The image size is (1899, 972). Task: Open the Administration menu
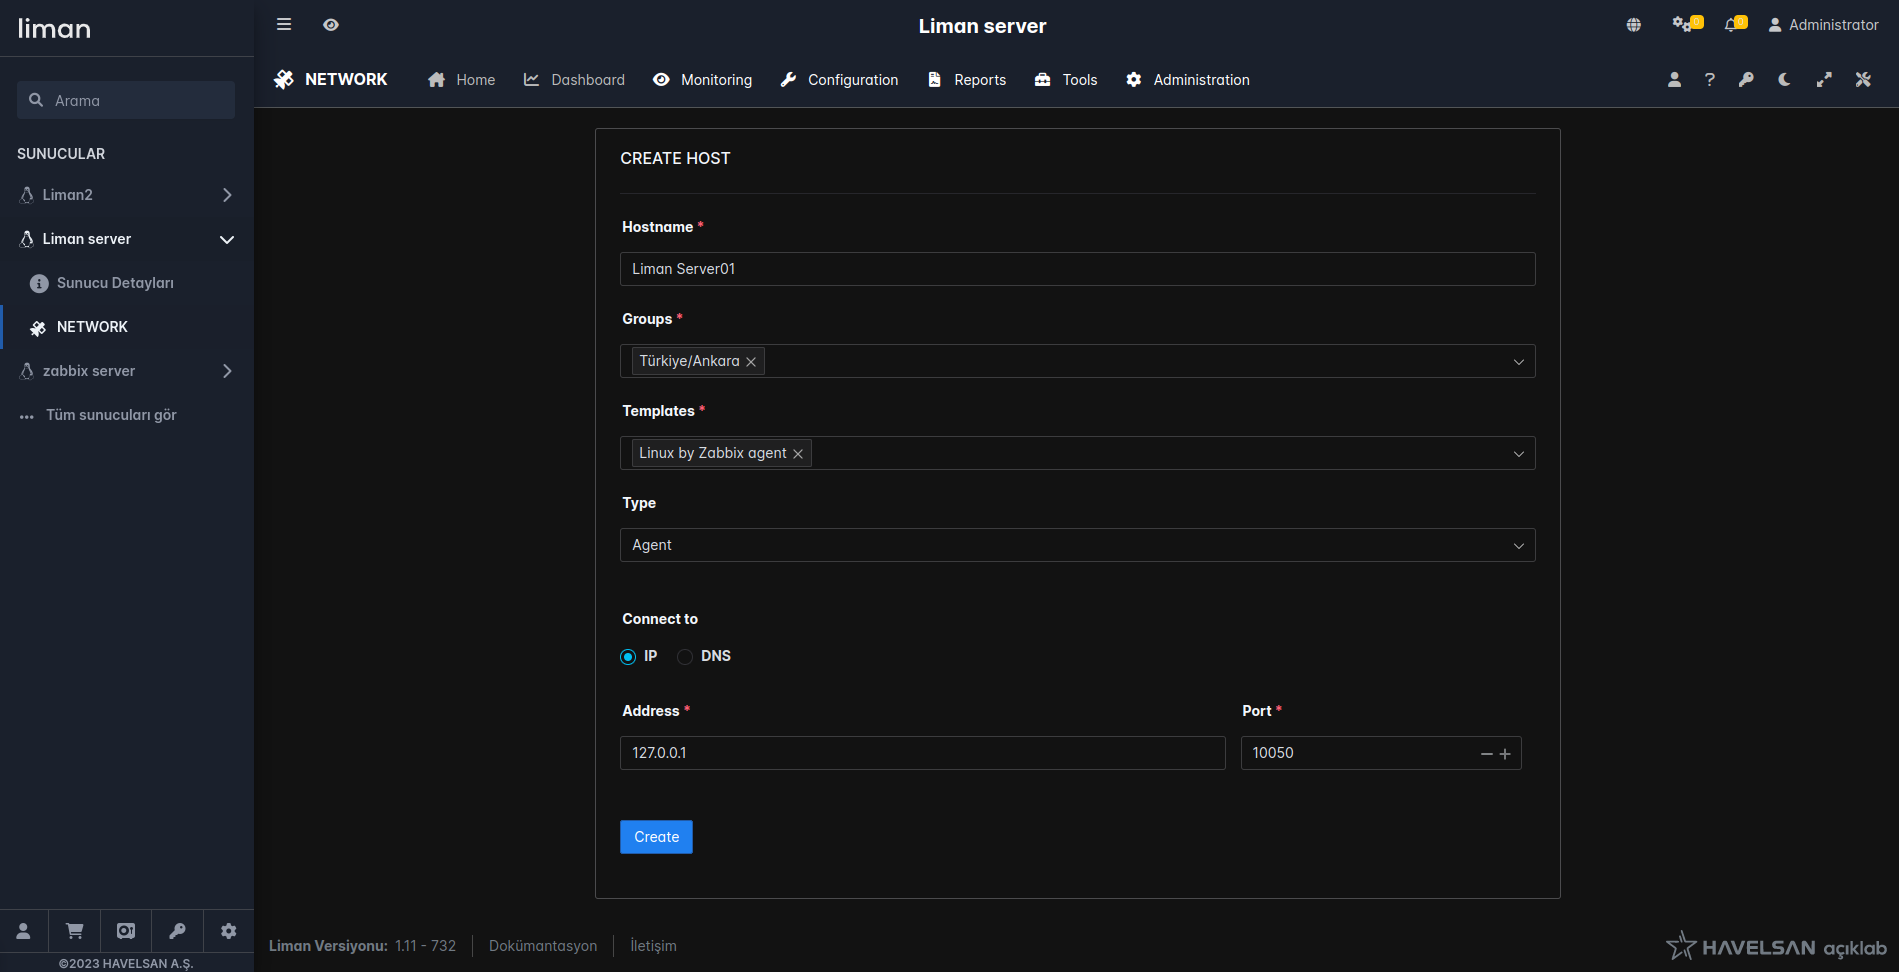coord(1188,80)
